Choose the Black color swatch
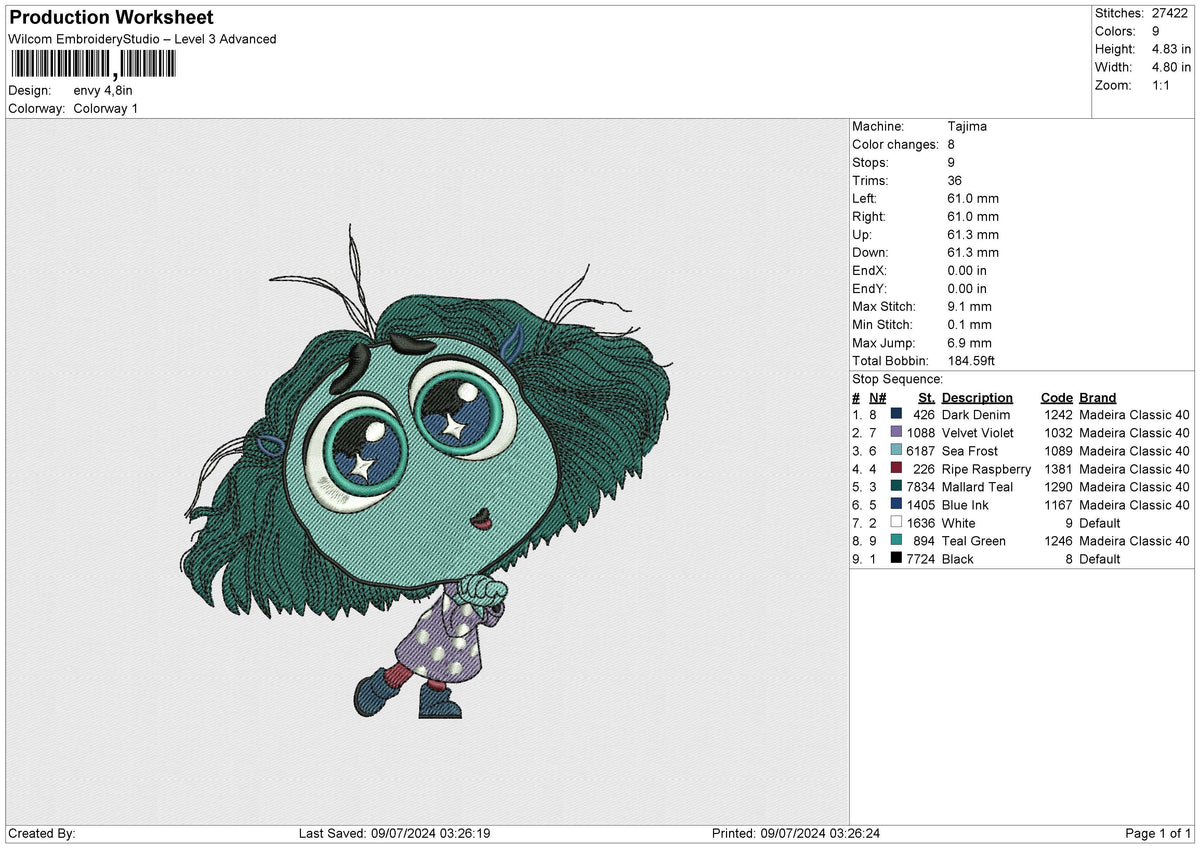The width and height of the screenshot is (1200, 848). (x=896, y=558)
